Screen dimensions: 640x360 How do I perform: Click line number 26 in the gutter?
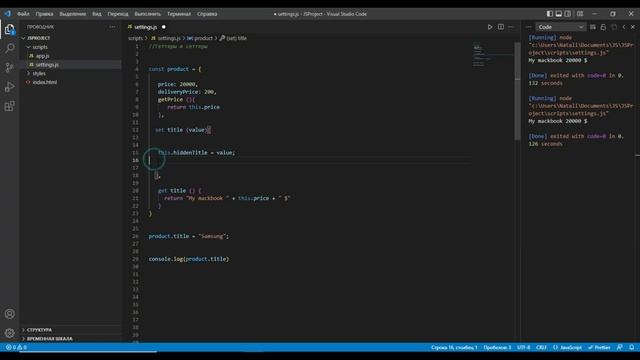tap(136, 236)
